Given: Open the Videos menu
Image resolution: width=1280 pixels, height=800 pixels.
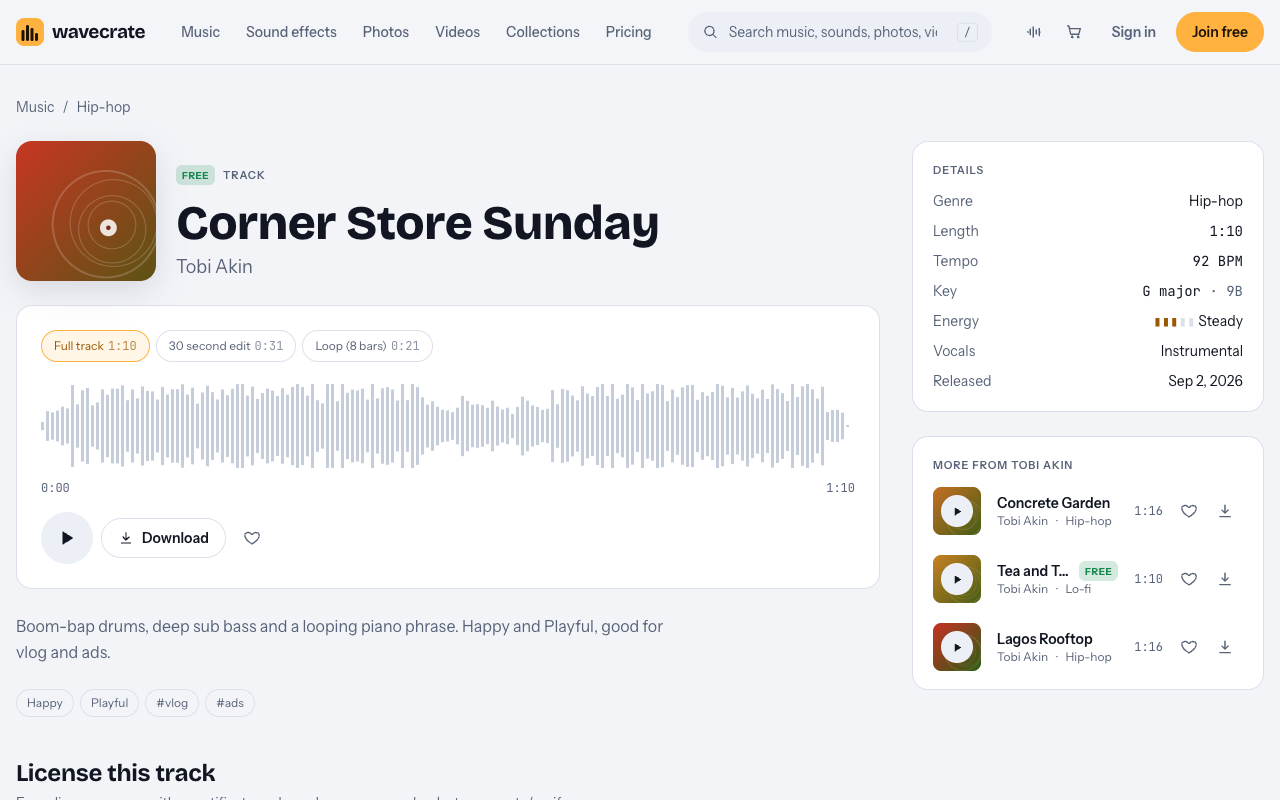Looking at the screenshot, I should [x=457, y=32].
